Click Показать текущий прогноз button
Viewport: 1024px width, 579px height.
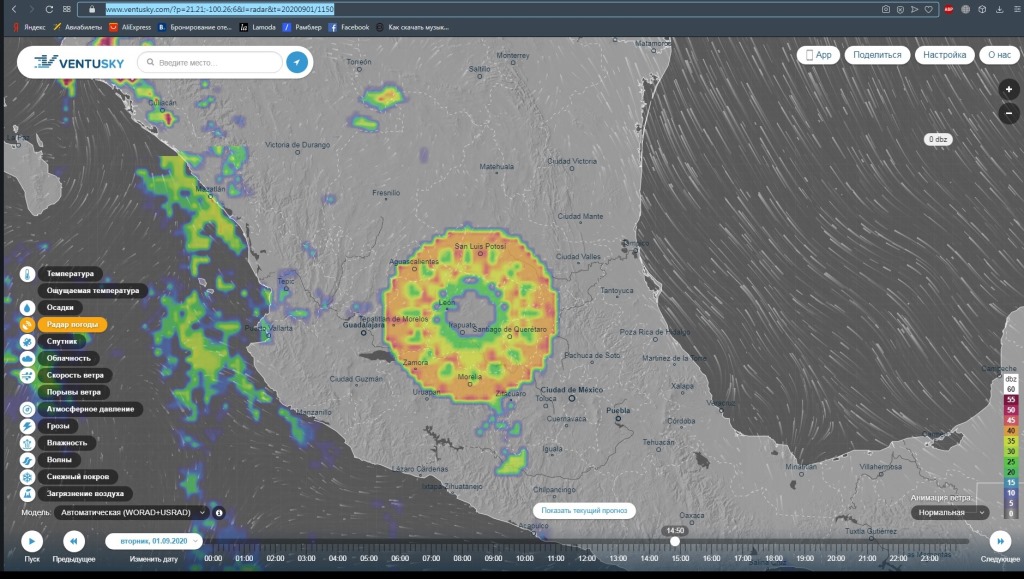(584, 510)
